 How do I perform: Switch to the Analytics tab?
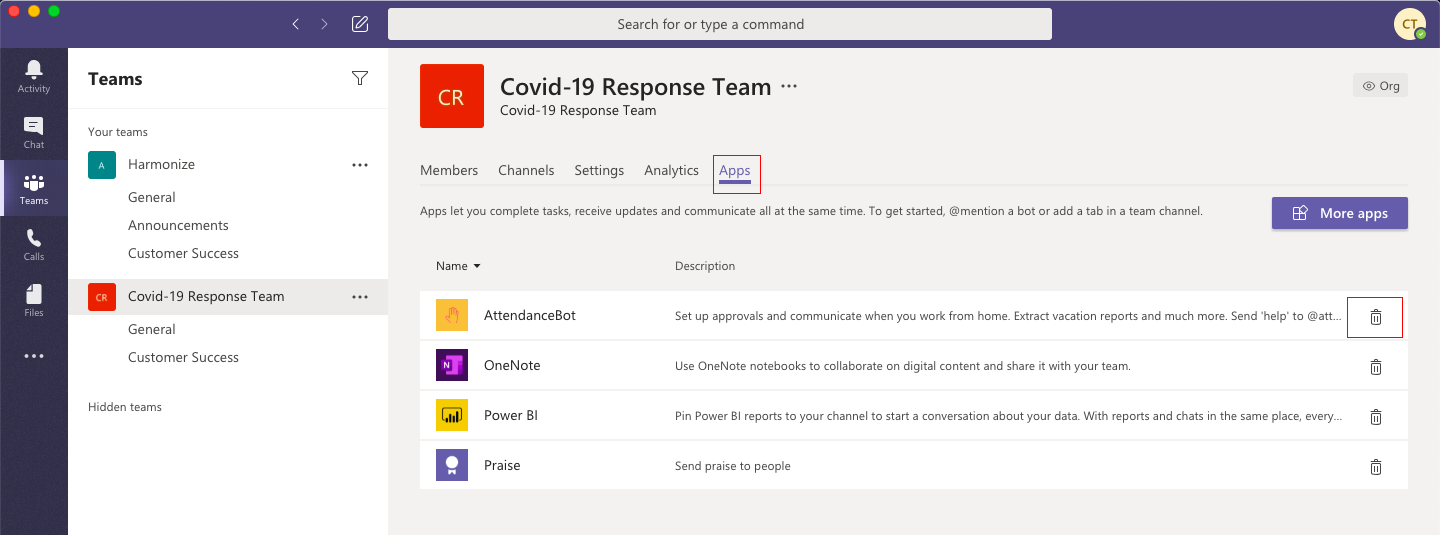(671, 170)
